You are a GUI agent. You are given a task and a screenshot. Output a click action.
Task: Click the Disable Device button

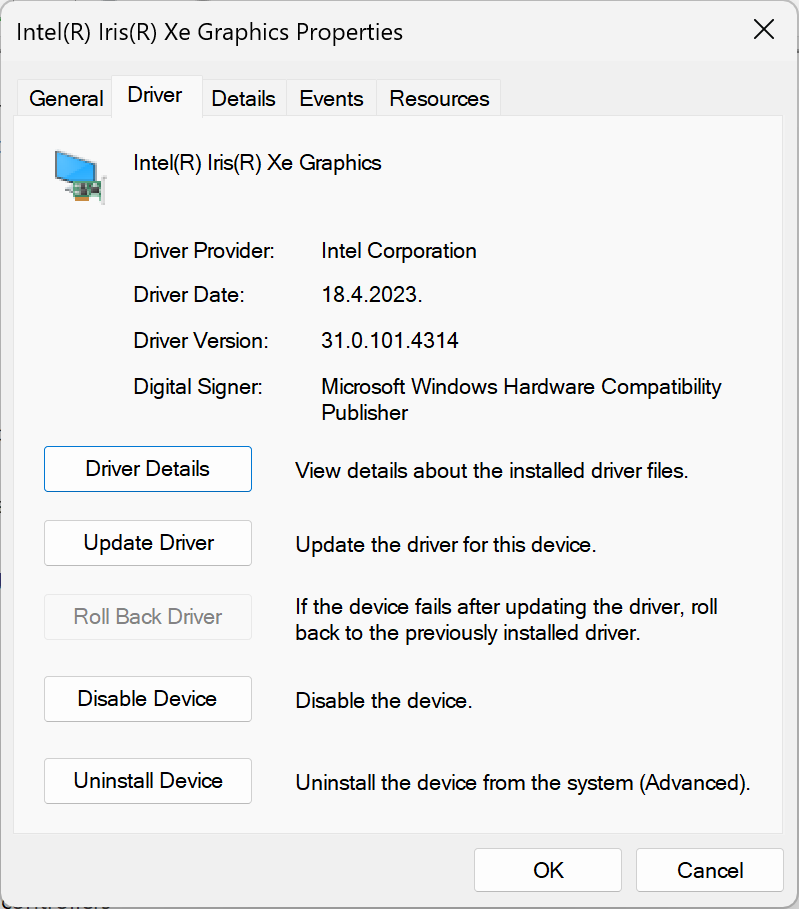148,699
